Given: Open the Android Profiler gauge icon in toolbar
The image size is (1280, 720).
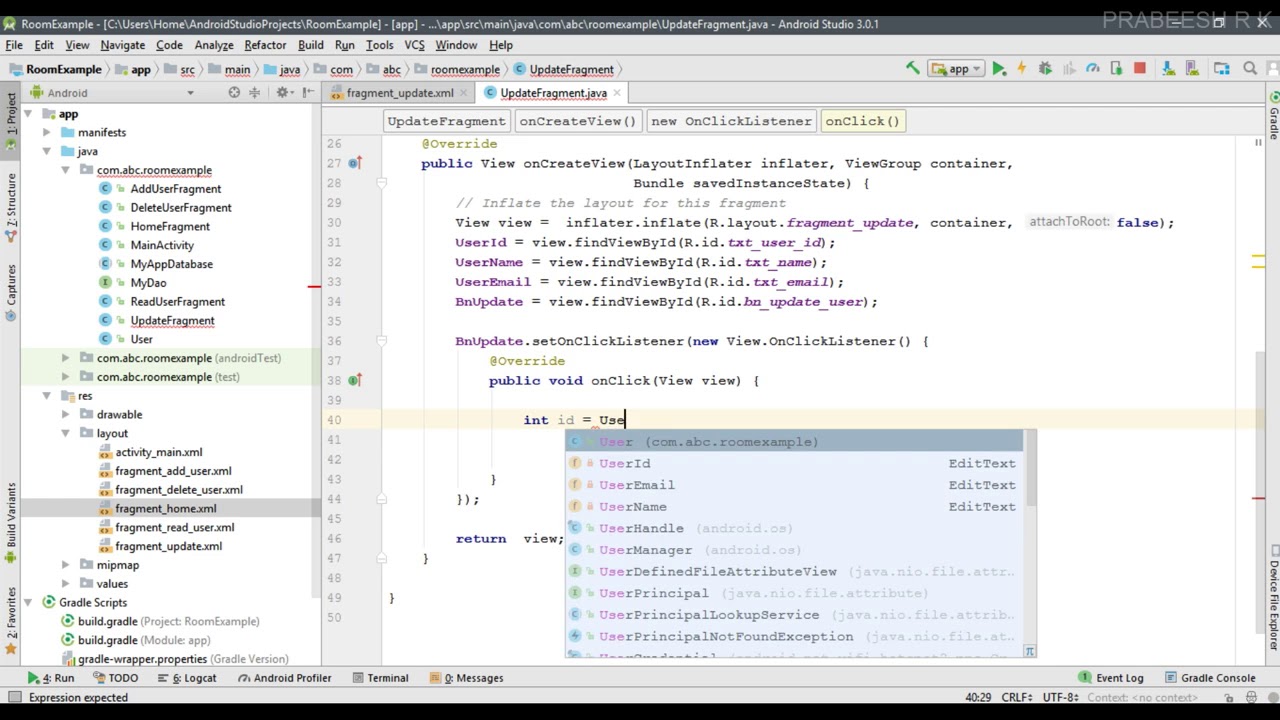Looking at the screenshot, I should coord(1092,69).
